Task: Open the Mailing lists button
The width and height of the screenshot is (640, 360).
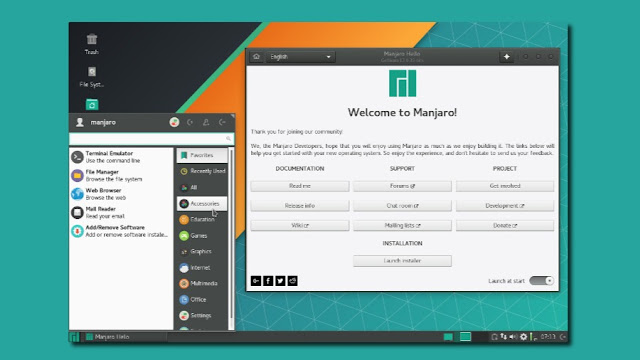Action: coord(402,225)
